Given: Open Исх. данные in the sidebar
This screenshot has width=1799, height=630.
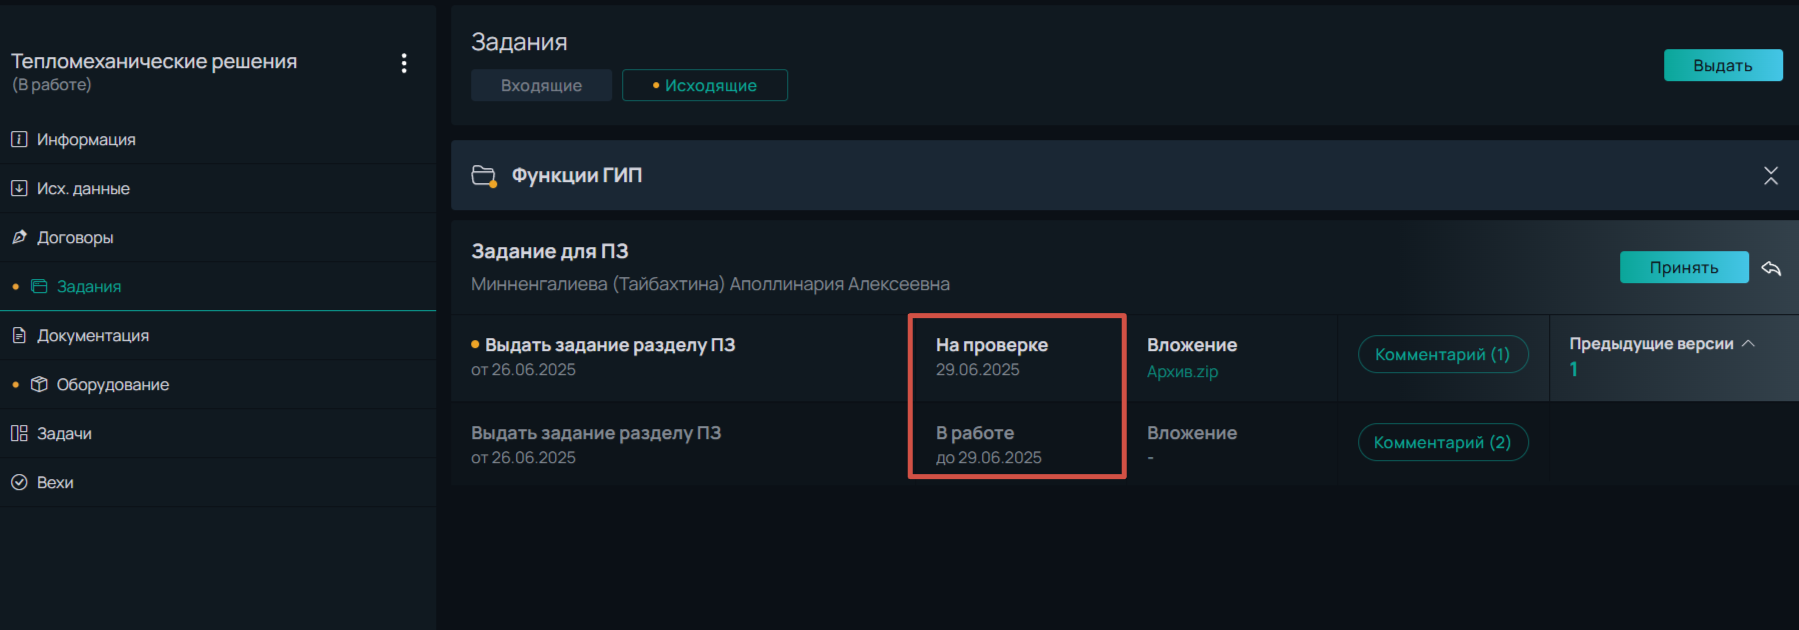Looking at the screenshot, I should (x=218, y=188).
